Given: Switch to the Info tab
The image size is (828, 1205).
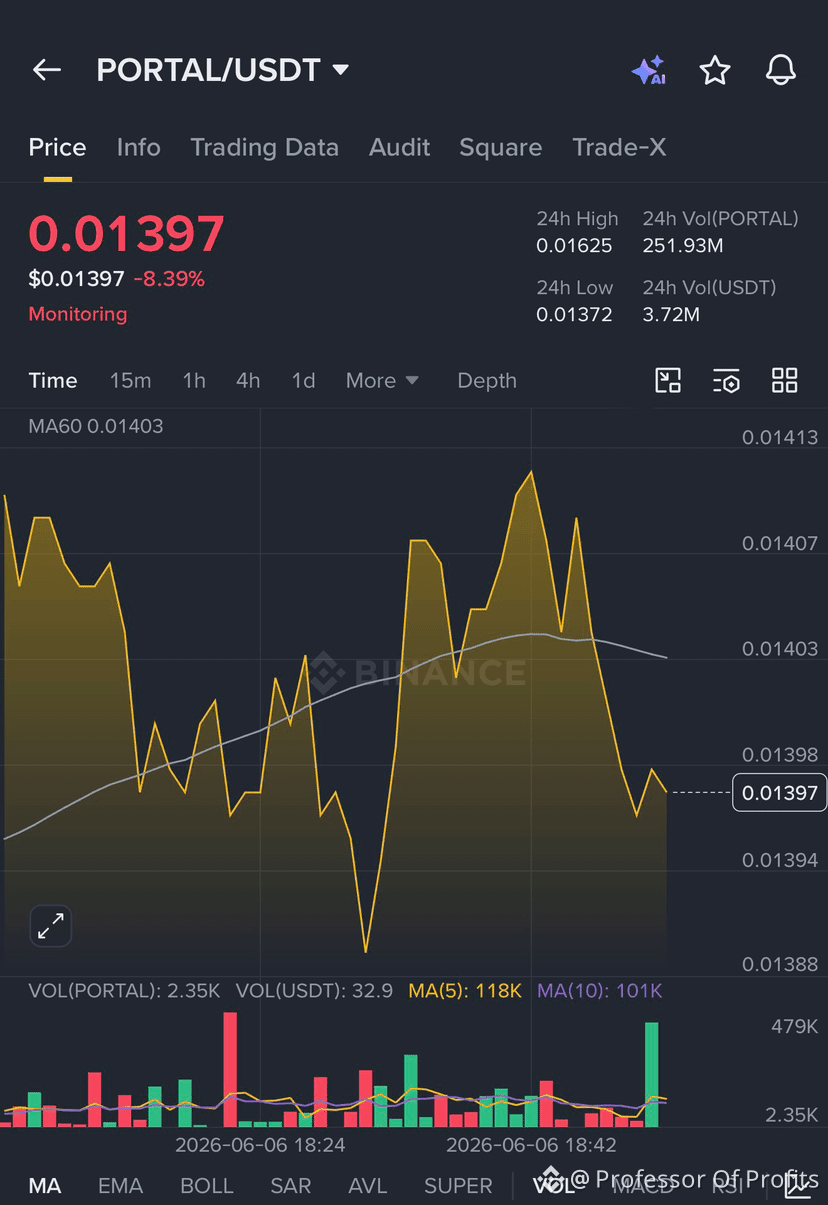Looking at the screenshot, I should coord(138,147).
